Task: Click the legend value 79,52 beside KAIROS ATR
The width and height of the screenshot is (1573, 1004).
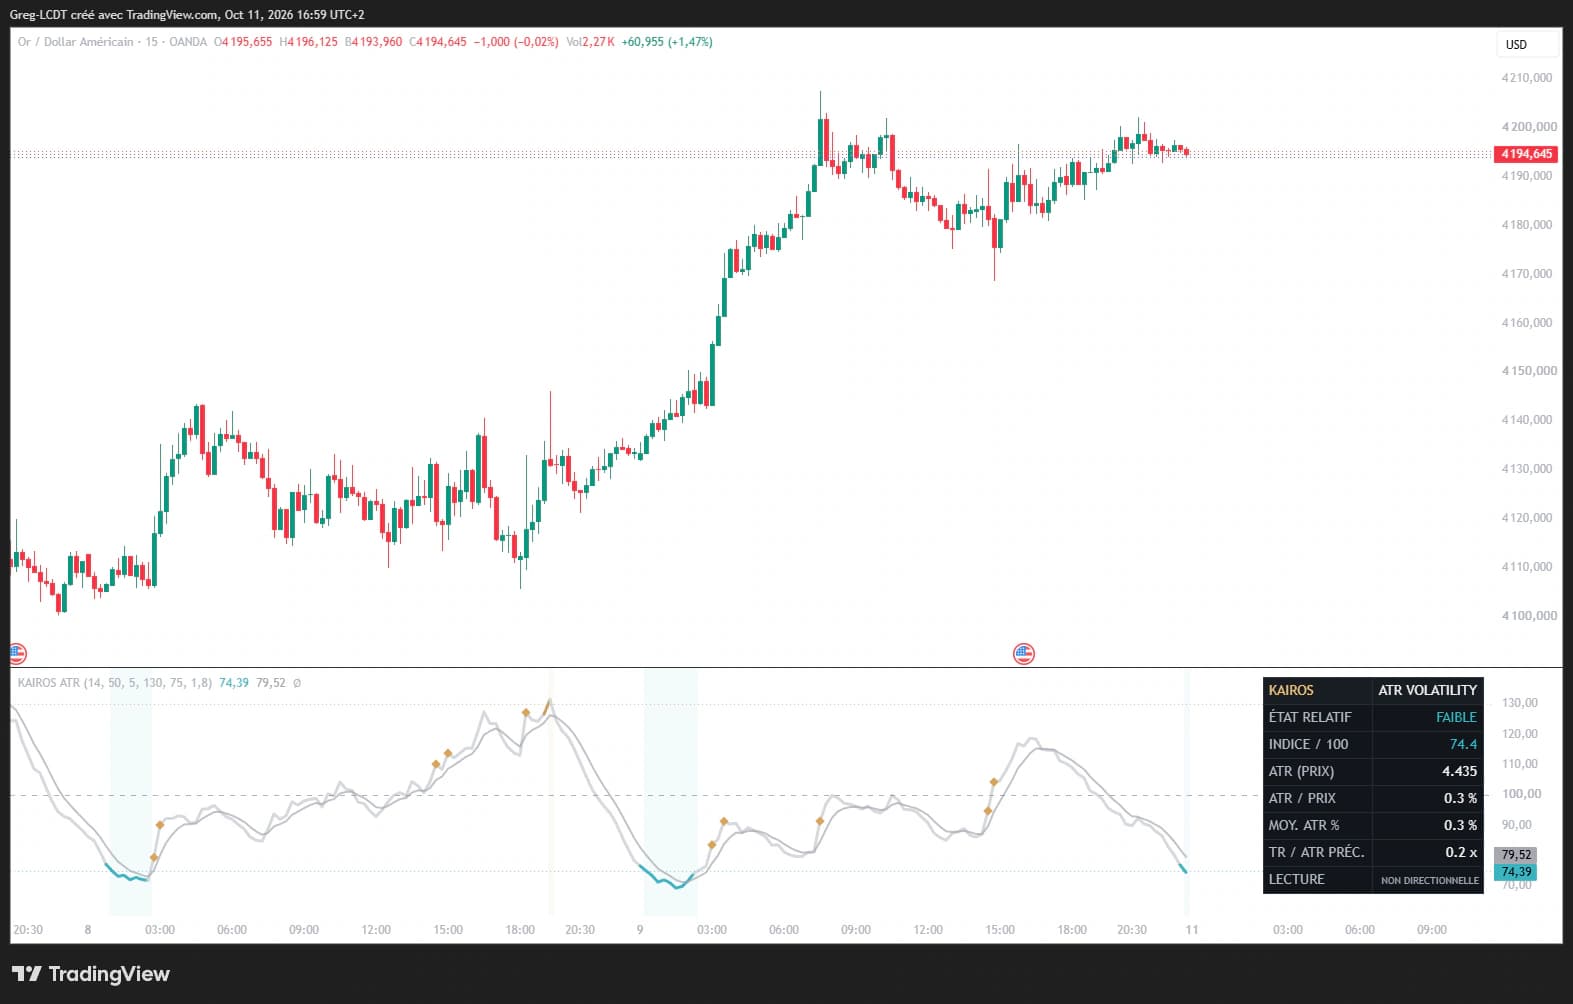Action: (x=271, y=683)
